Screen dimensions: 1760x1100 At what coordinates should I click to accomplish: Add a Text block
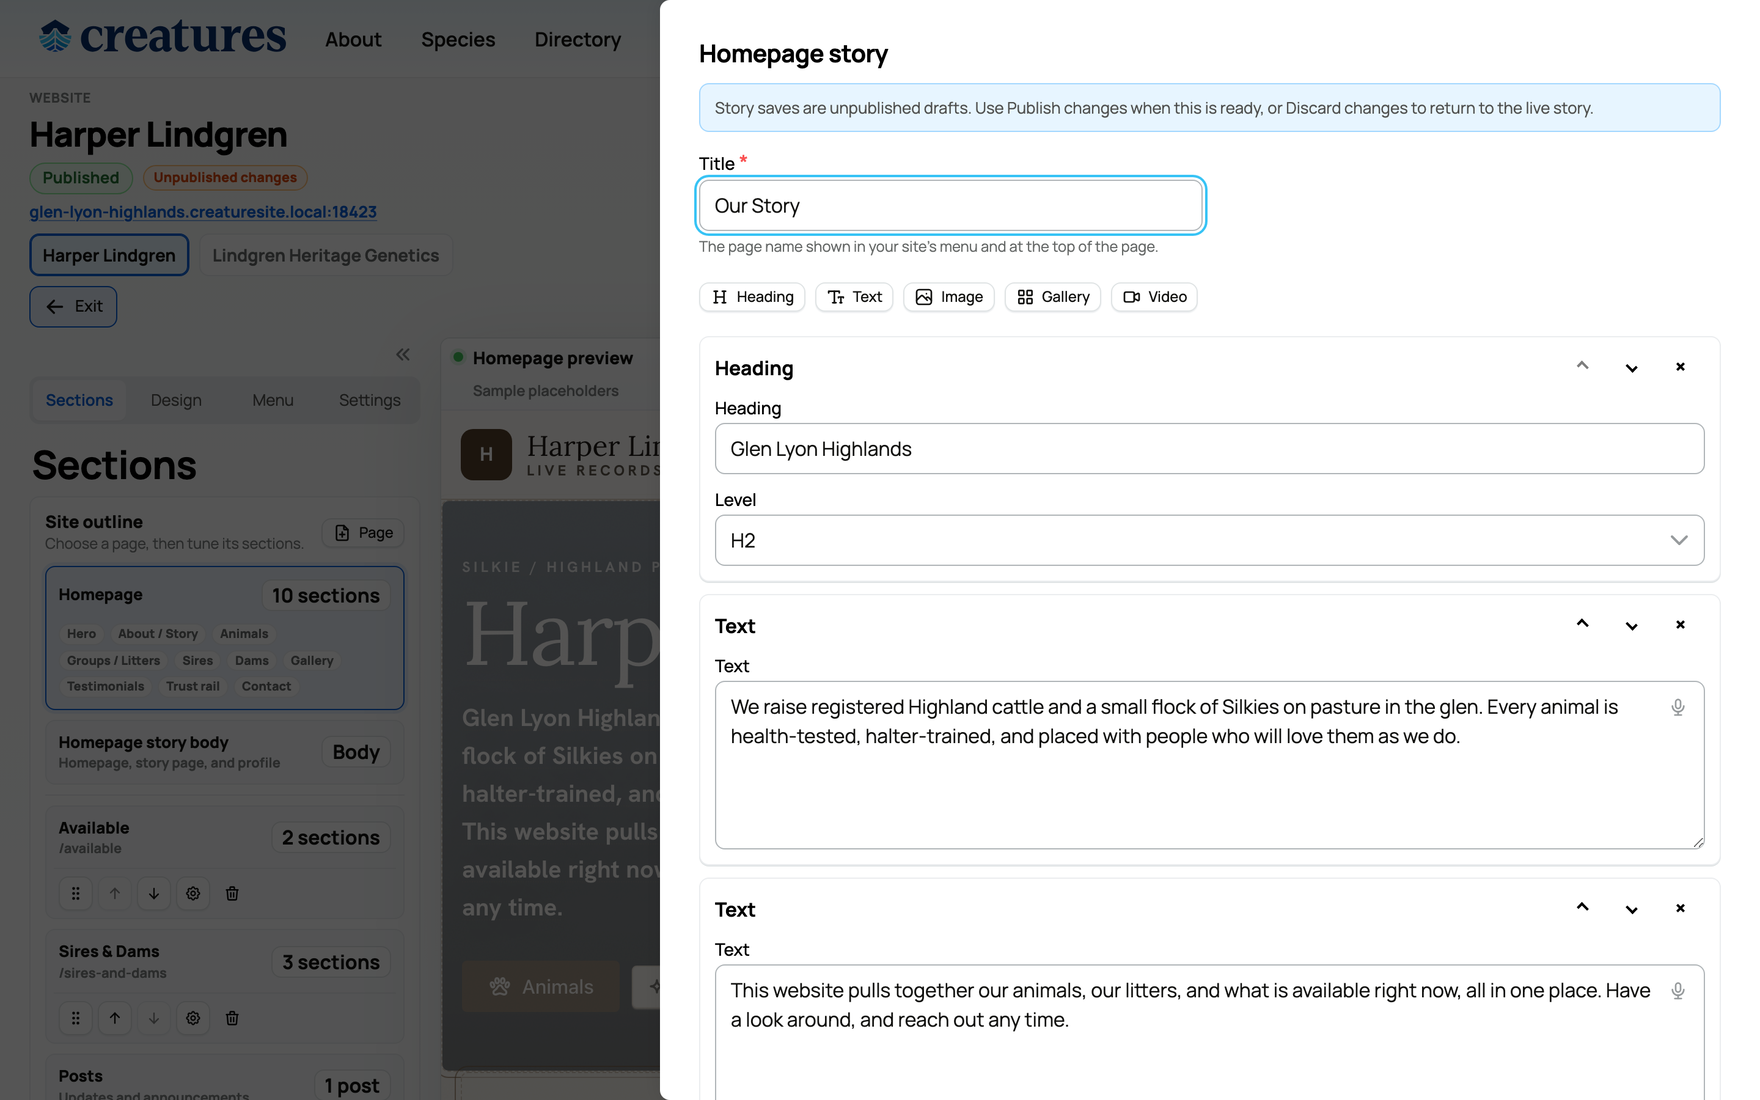854,297
